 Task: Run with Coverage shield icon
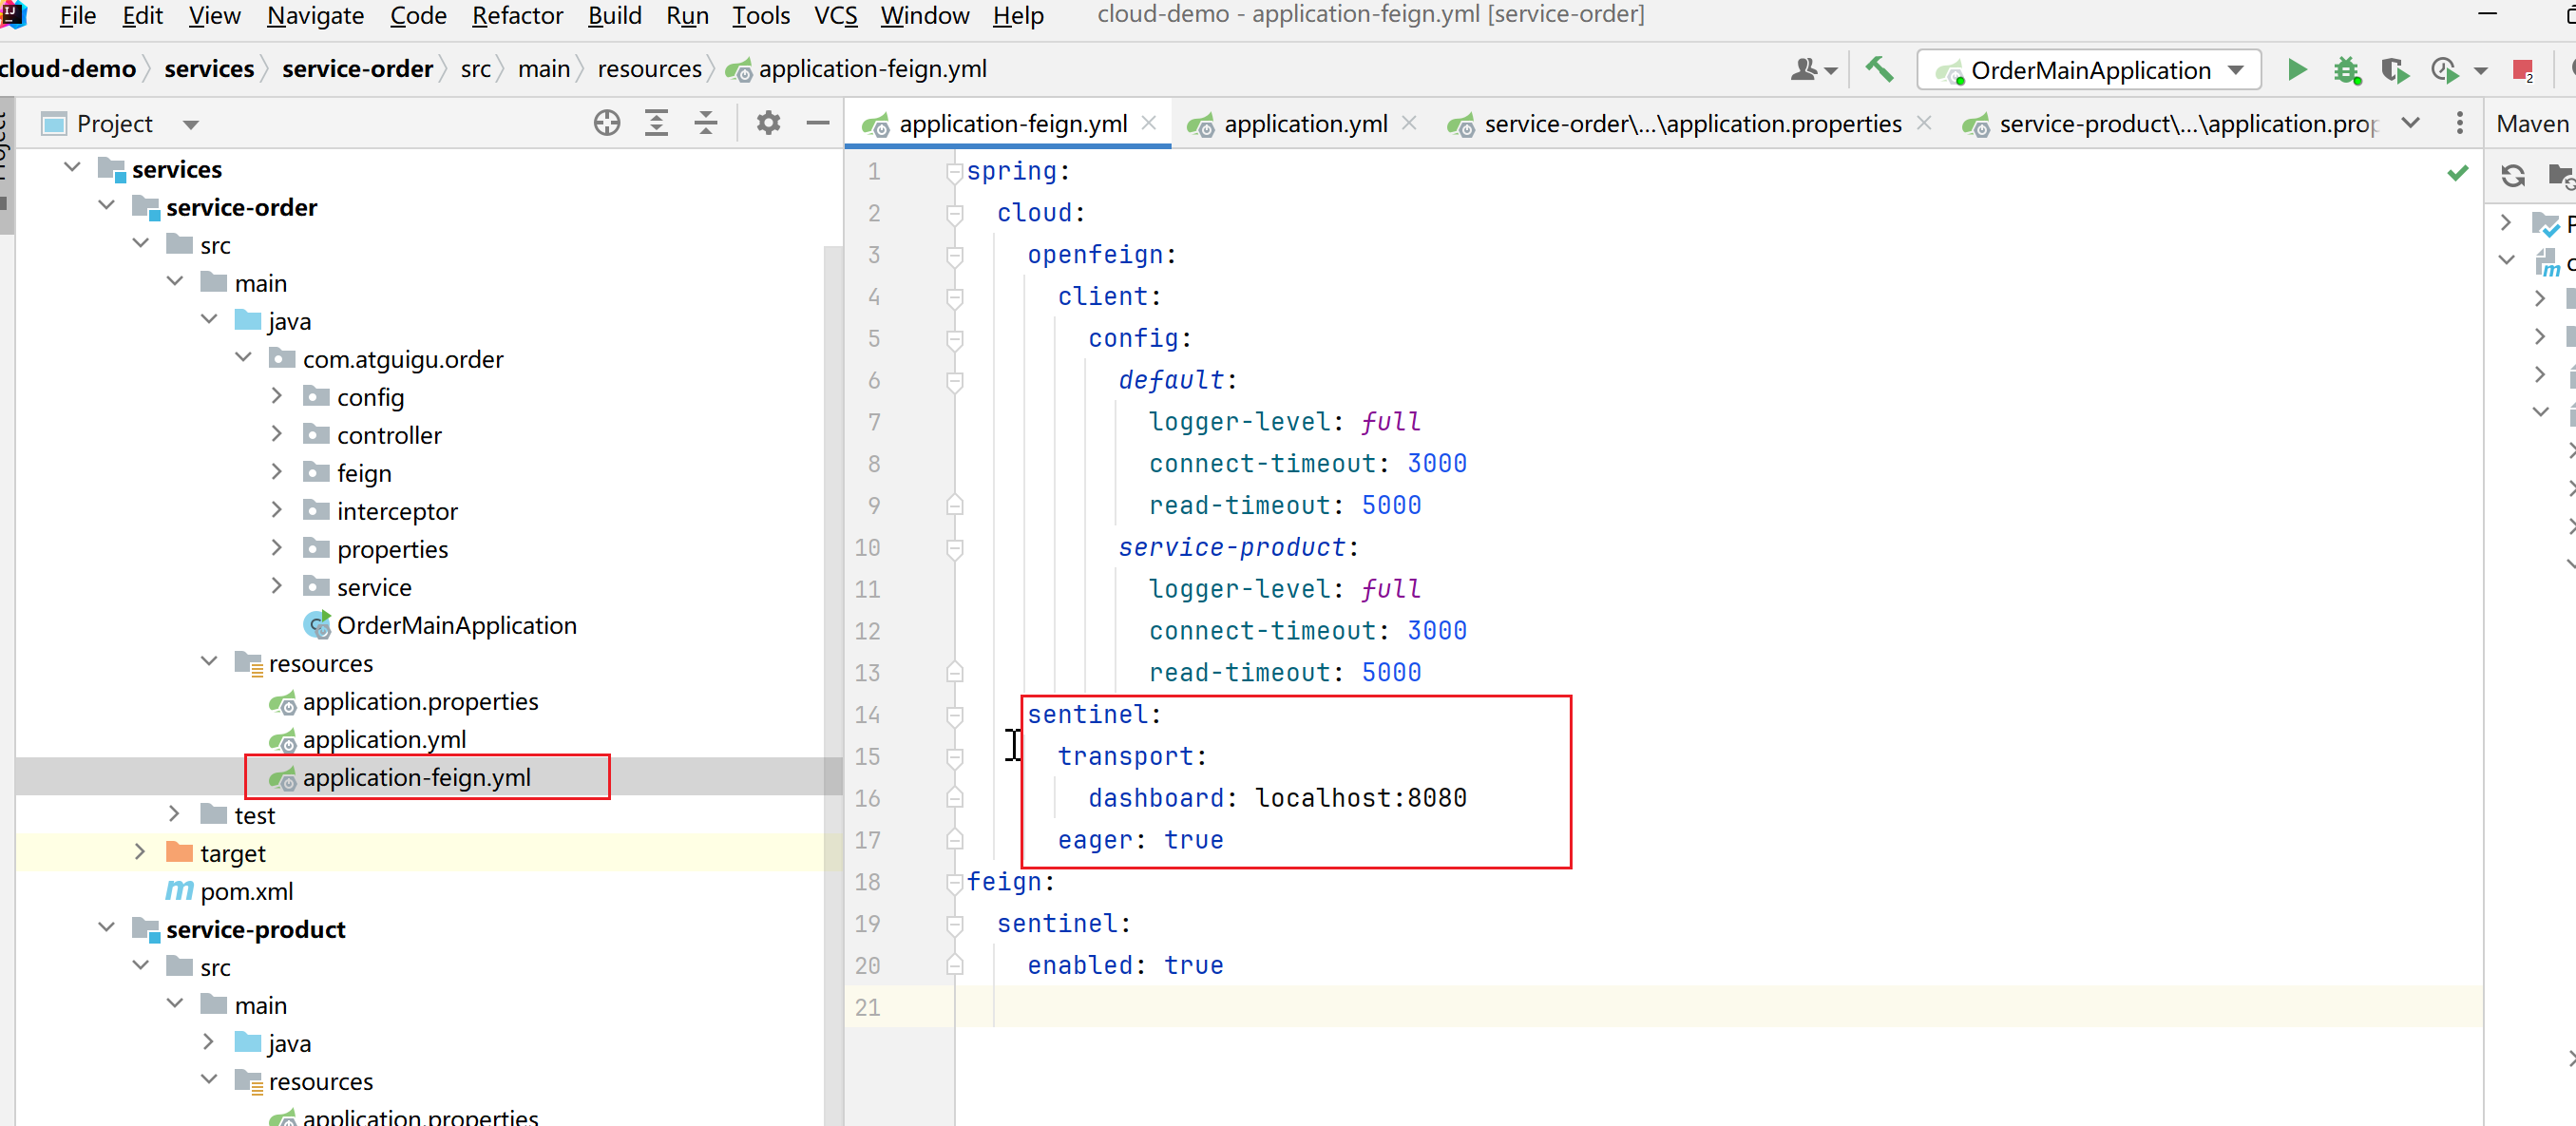pos(2393,70)
